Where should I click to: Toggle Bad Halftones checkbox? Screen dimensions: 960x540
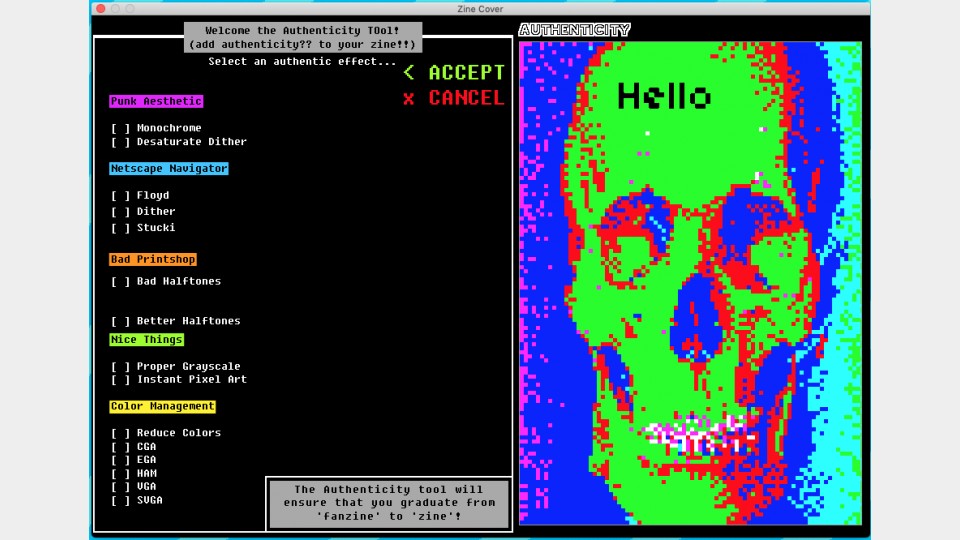pos(121,282)
